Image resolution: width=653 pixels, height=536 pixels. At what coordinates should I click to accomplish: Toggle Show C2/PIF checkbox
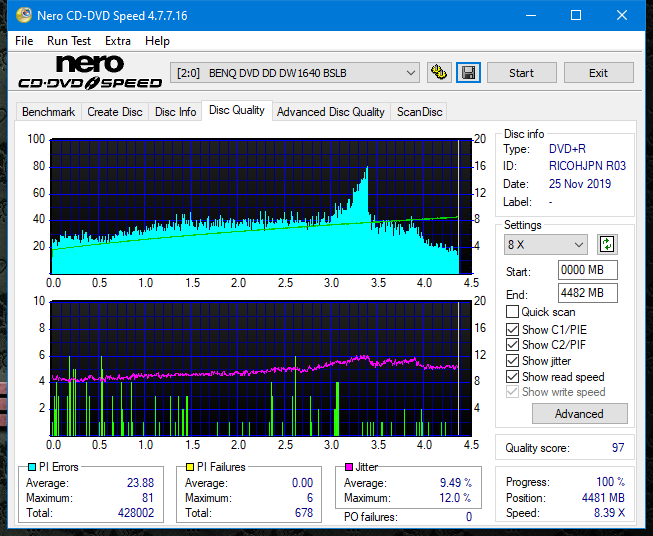(512, 345)
